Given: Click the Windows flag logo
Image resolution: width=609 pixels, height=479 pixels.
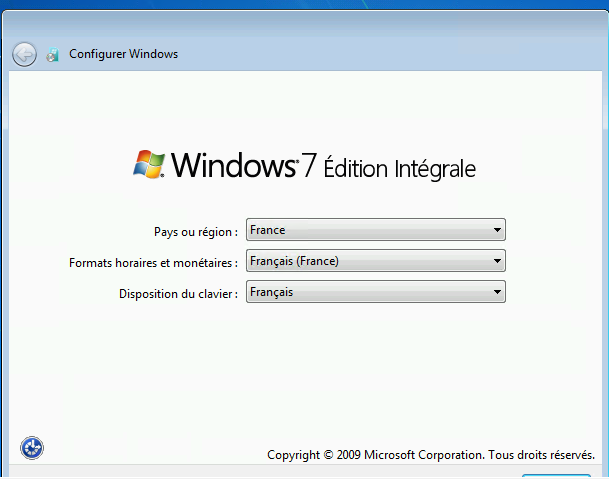Looking at the screenshot, I should [x=149, y=164].
